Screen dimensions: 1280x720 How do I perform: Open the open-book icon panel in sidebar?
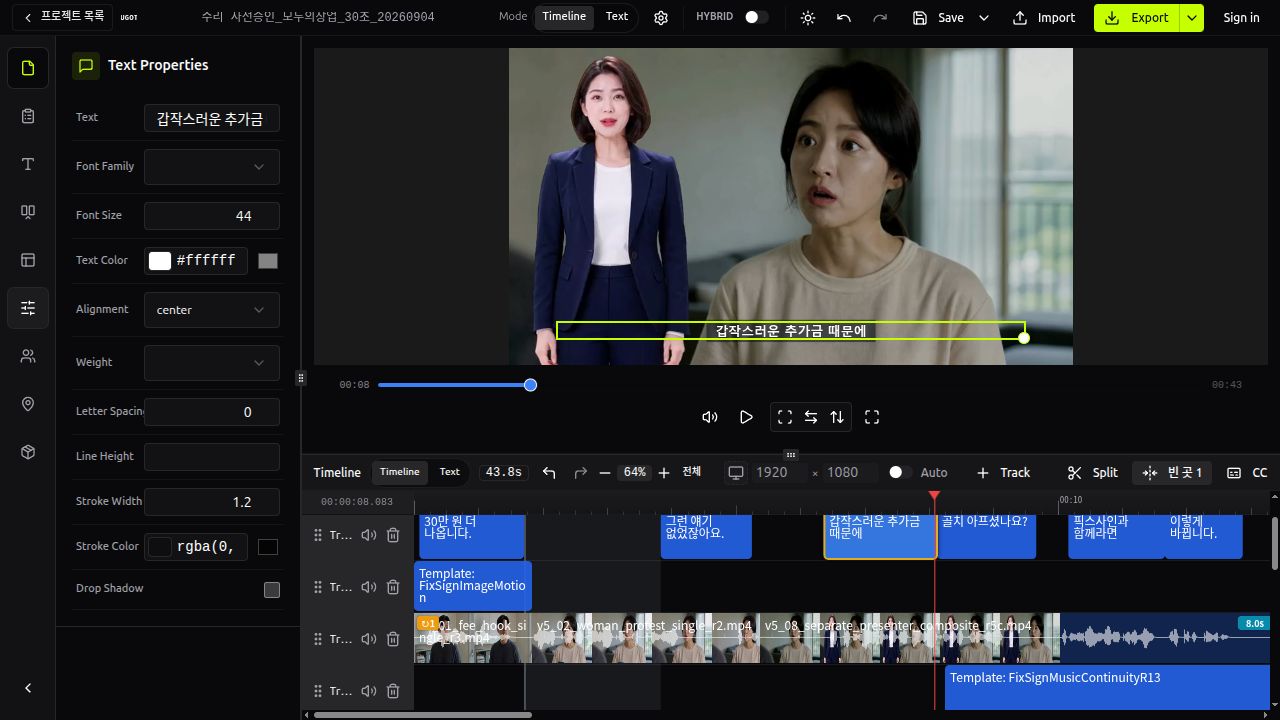28,212
